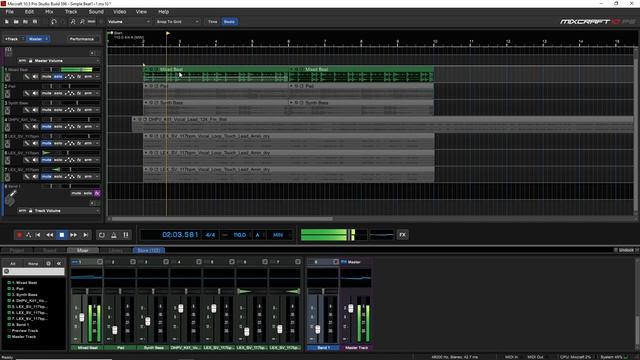Viewport: 640px width, 360px height.
Task: Open the +Track dropdown arrow
Action: click(x=23, y=39)
